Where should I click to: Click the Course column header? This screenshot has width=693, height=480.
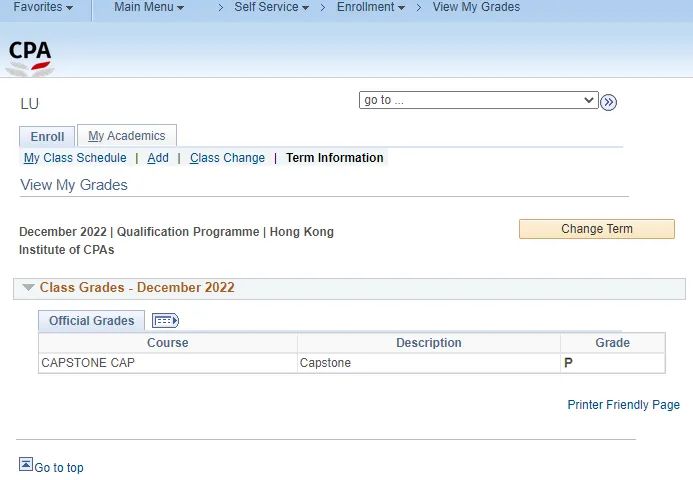[168, 343]
